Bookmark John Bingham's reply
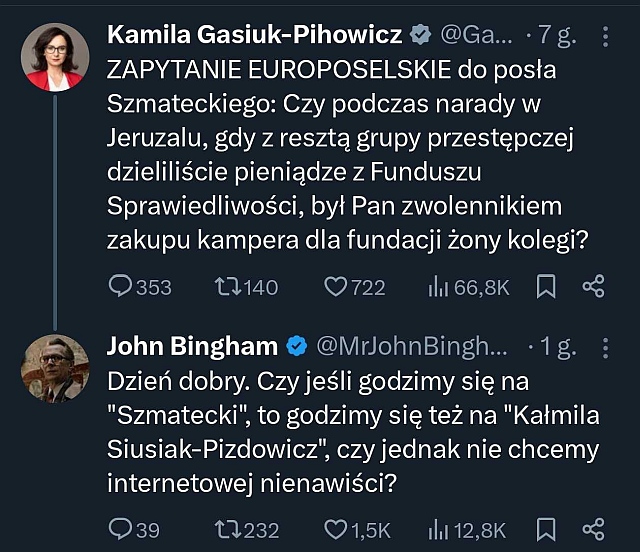The height and width of the screenshot is (552, 640). pyautogui.click(x=546, y=530)
